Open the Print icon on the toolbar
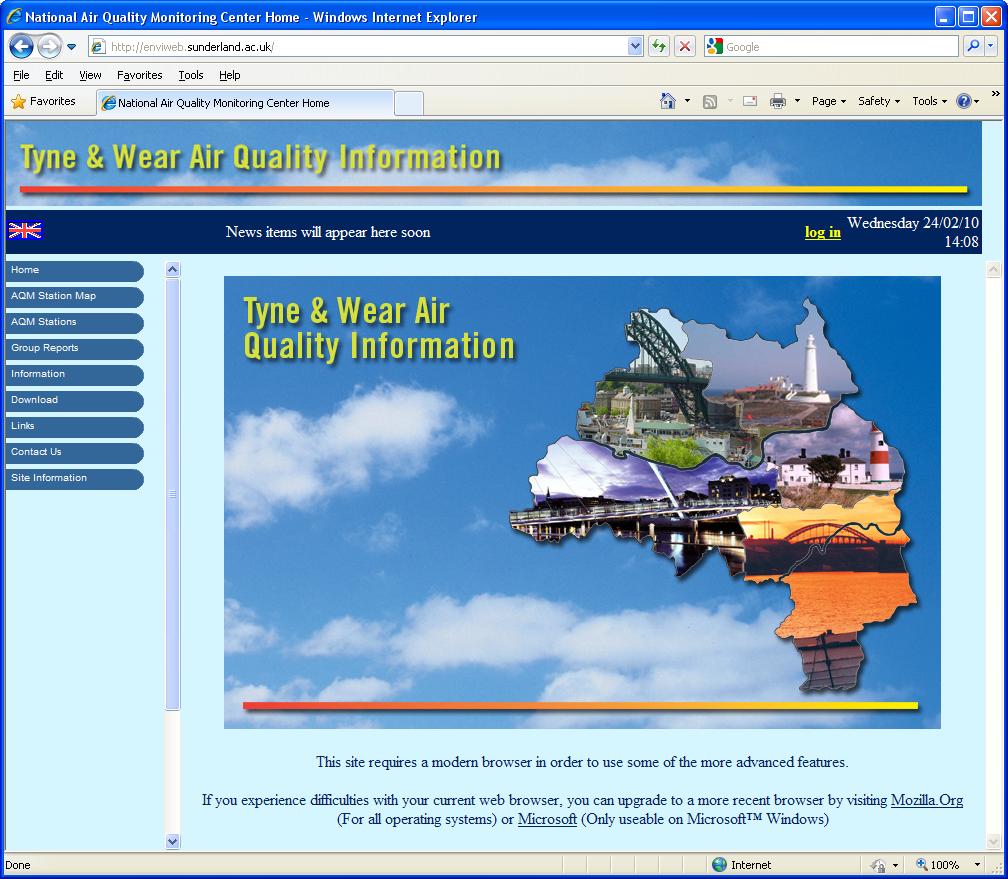Image resolution: width=1008 pixels, height=879 pixels. tap(776, 101)
